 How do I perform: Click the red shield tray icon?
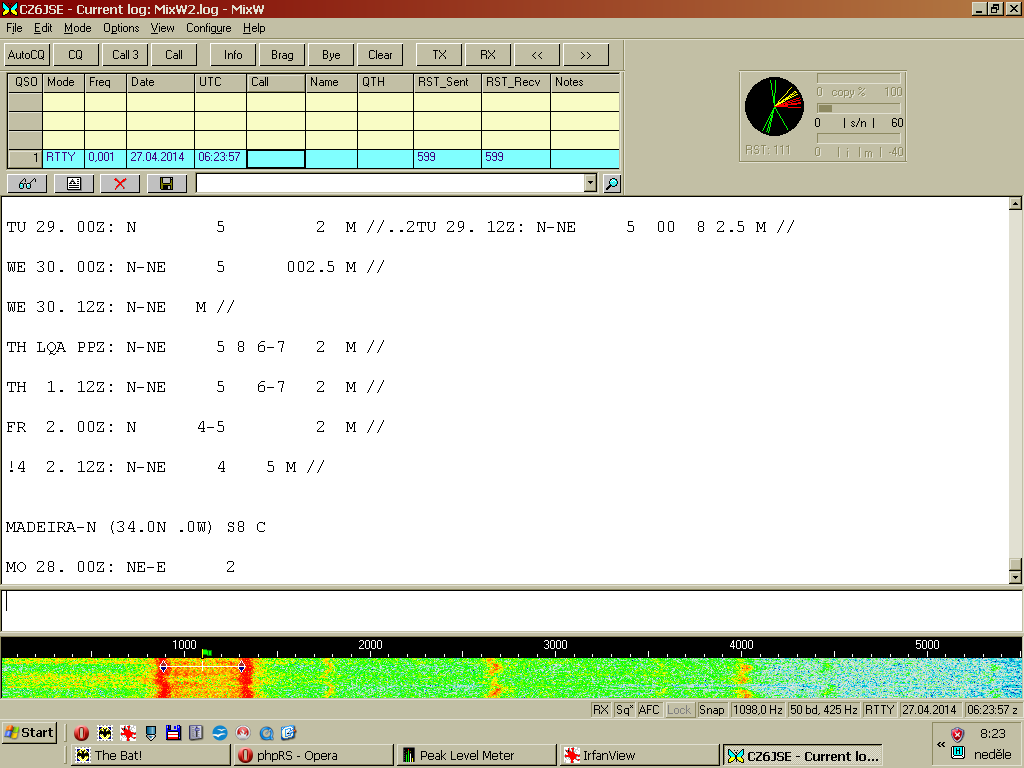tap(957, 734)
